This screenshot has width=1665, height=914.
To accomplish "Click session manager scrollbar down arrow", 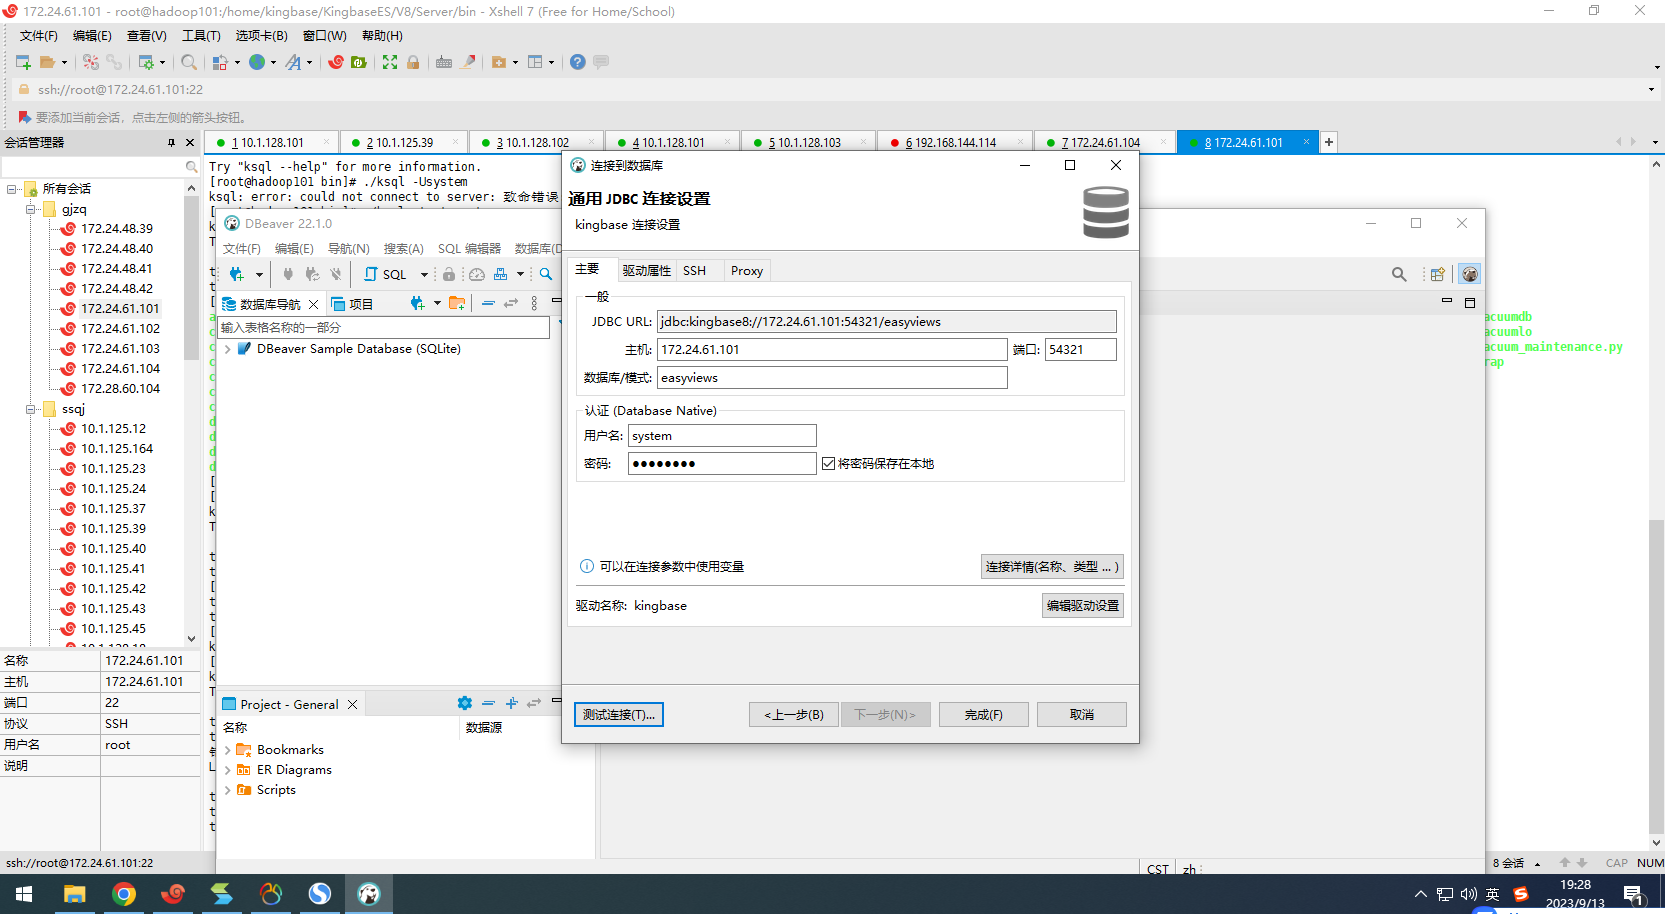I will pyautogui.click(x=191, y=638).
